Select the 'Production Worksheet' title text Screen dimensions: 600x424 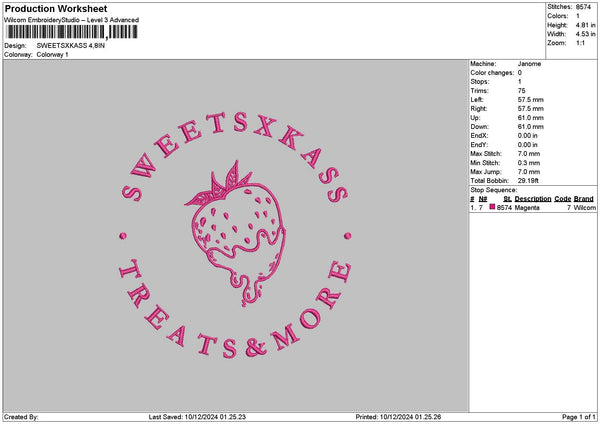coord(56,8)
